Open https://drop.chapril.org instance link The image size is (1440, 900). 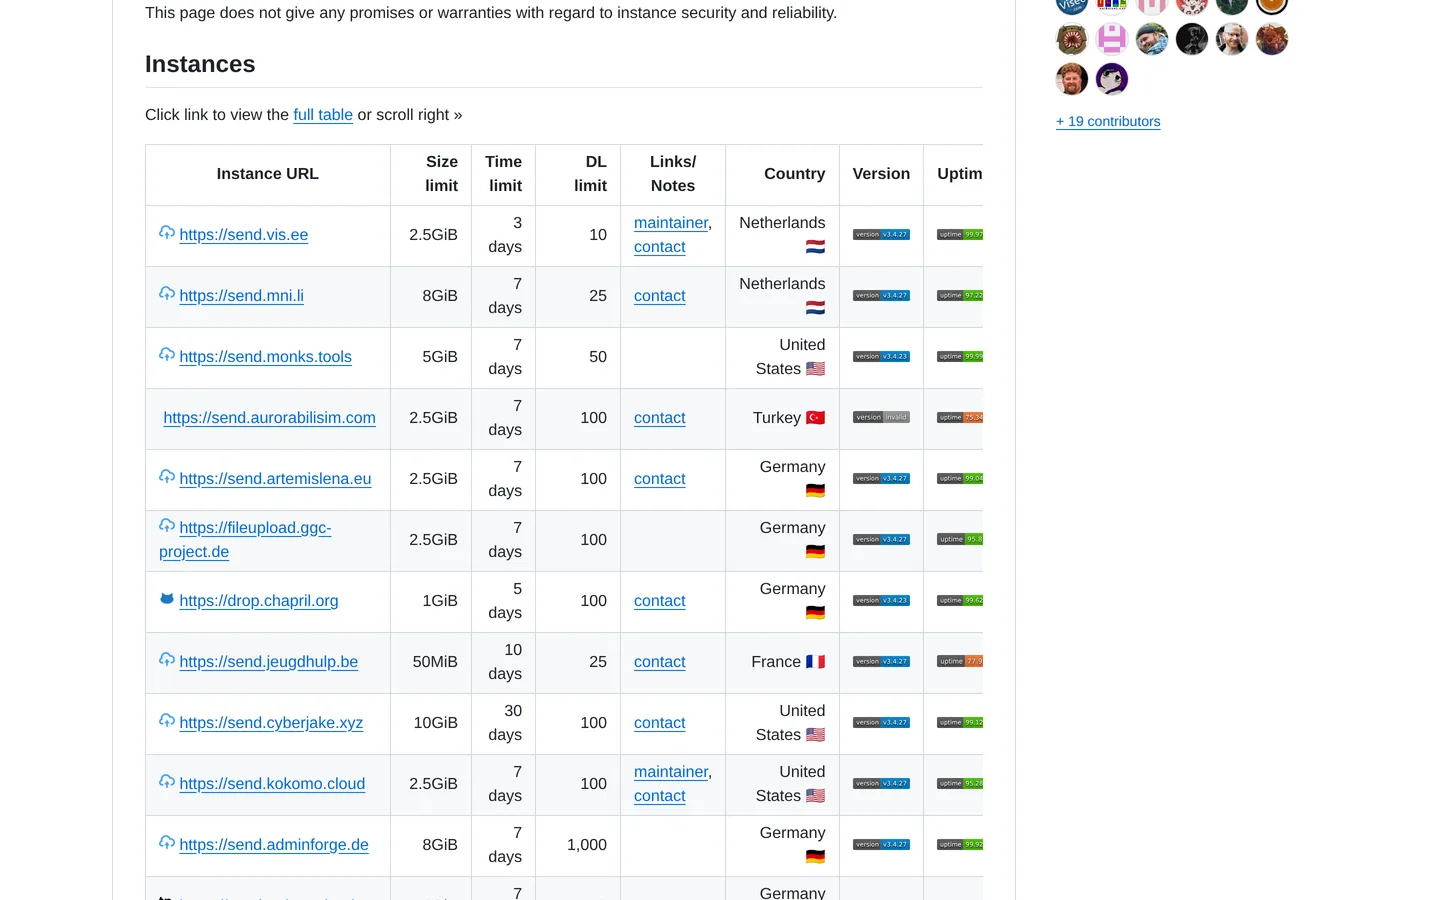pyautogui.click(x=259, y=601)
